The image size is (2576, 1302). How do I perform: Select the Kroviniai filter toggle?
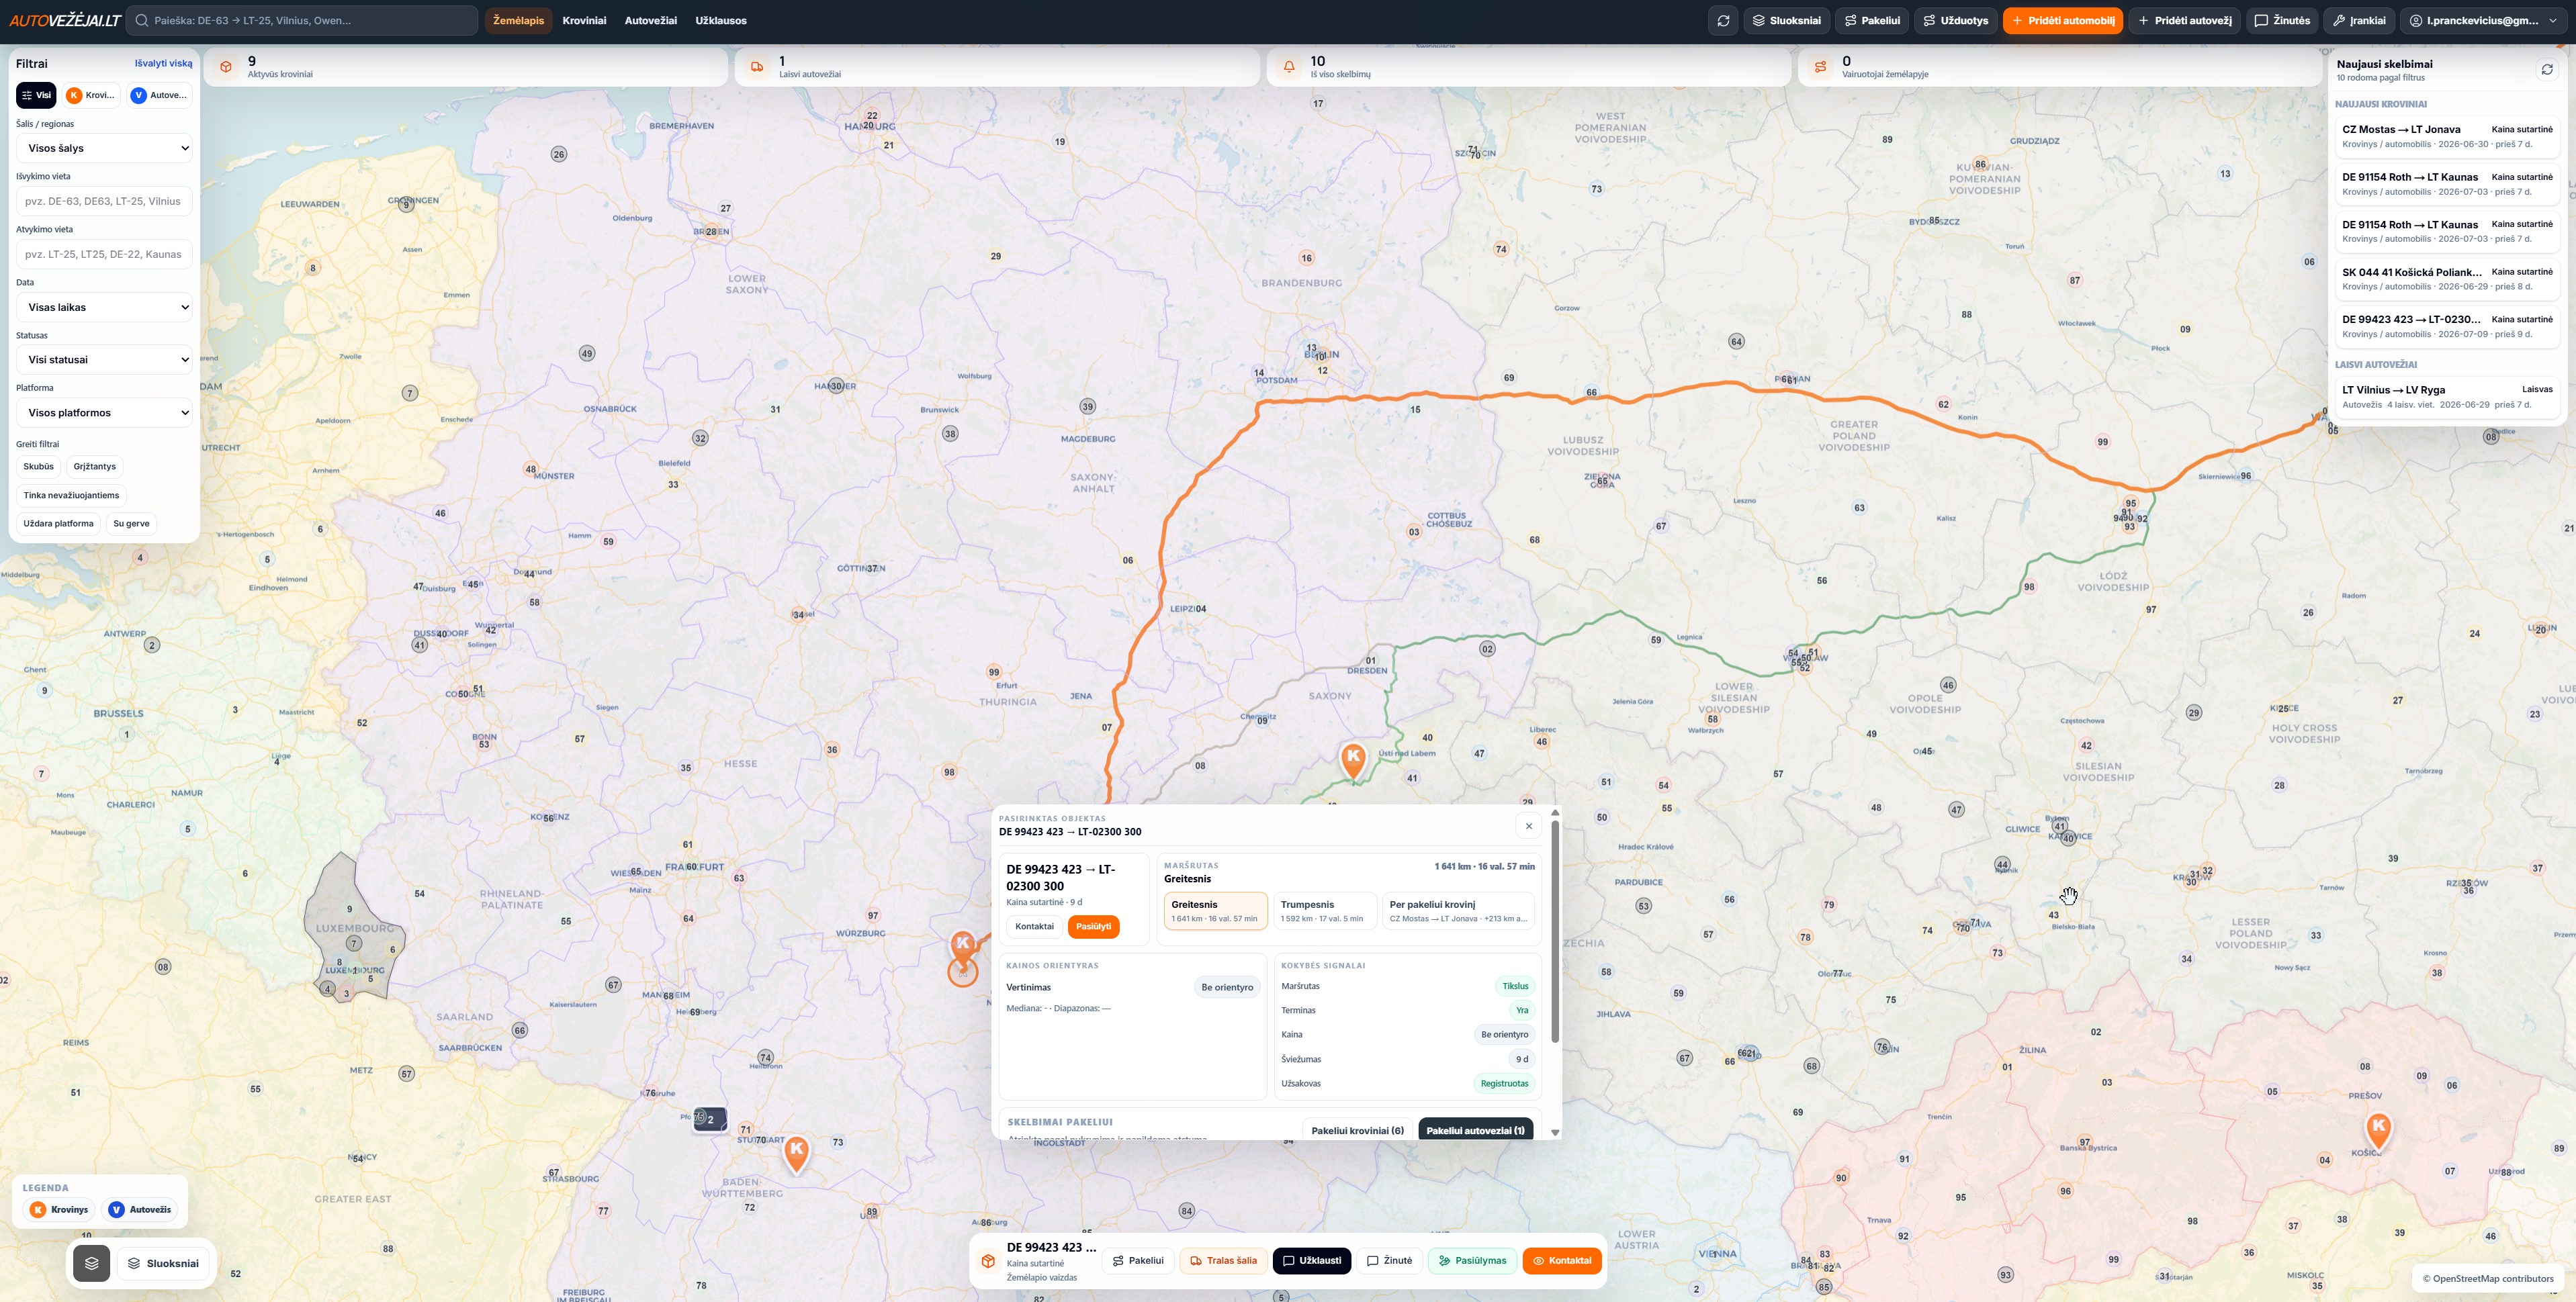pyautogui.click(x=91, y=95)
